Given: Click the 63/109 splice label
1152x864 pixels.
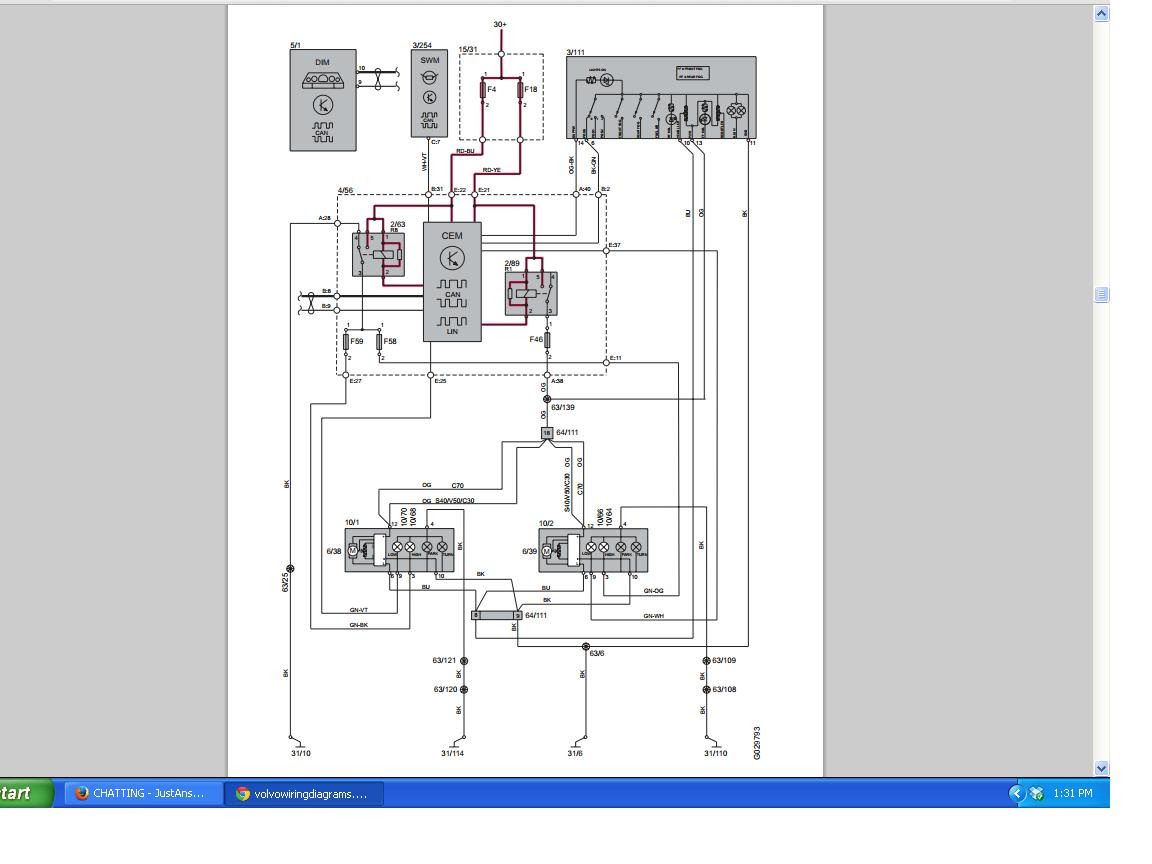Looking at the screenshot, I should click(724, 660).
